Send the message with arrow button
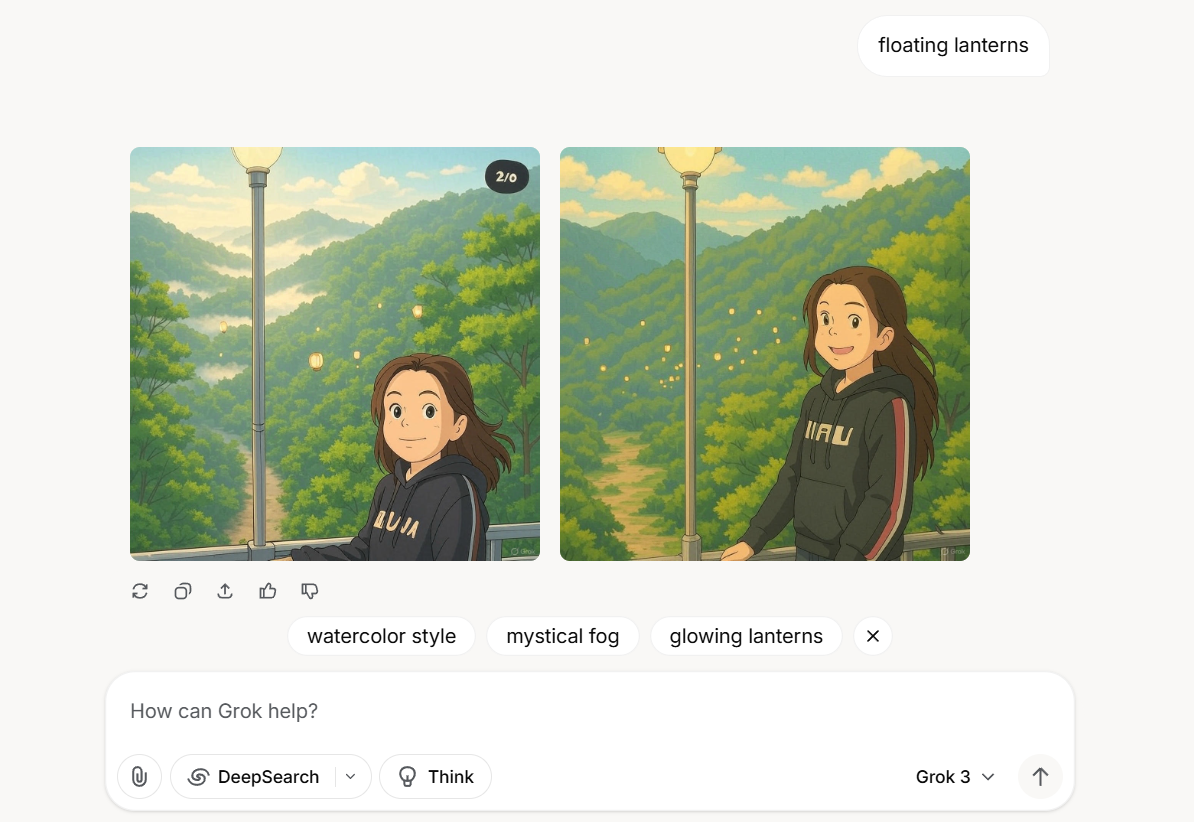 pos(1040,776)
